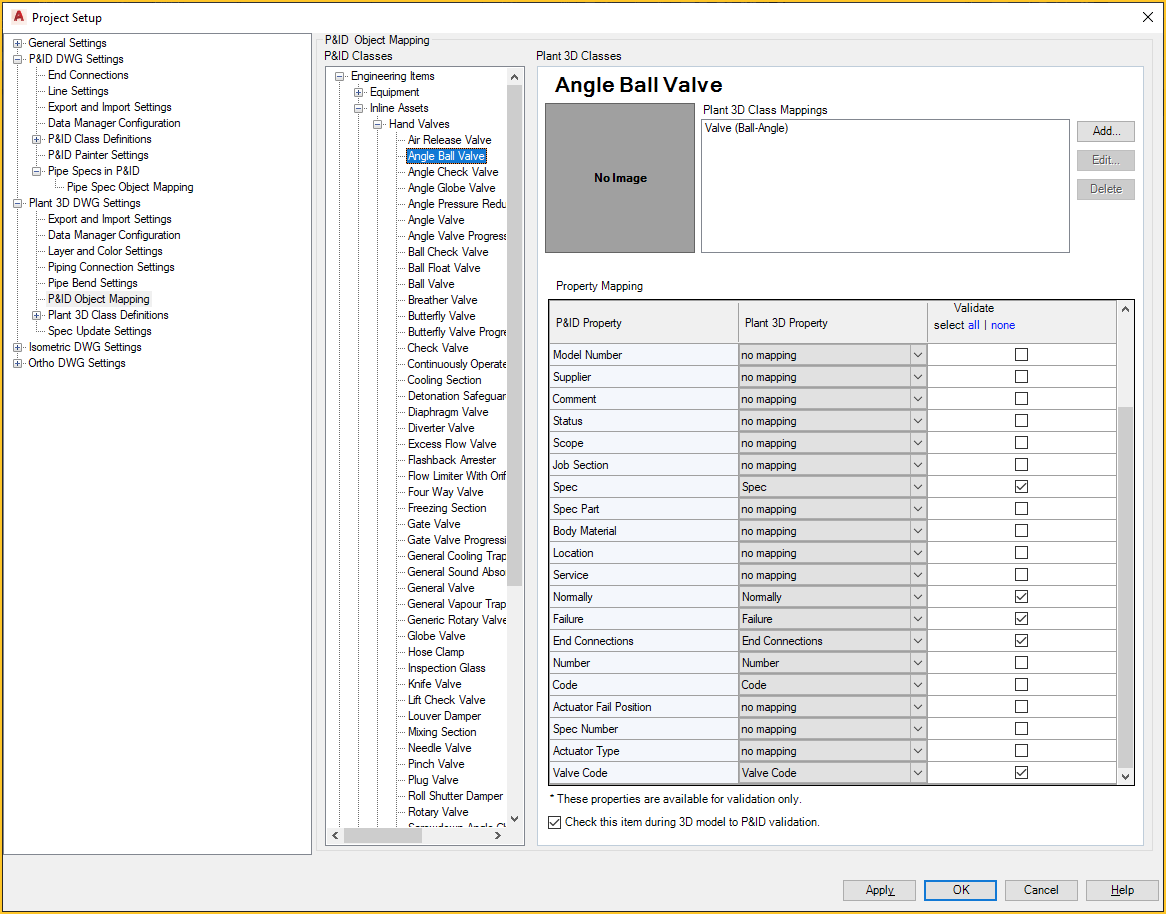Open Pipe Spec Object Mapping settings
The height and width of the screenshot is (914, 1166).
[x=128, y=186]
